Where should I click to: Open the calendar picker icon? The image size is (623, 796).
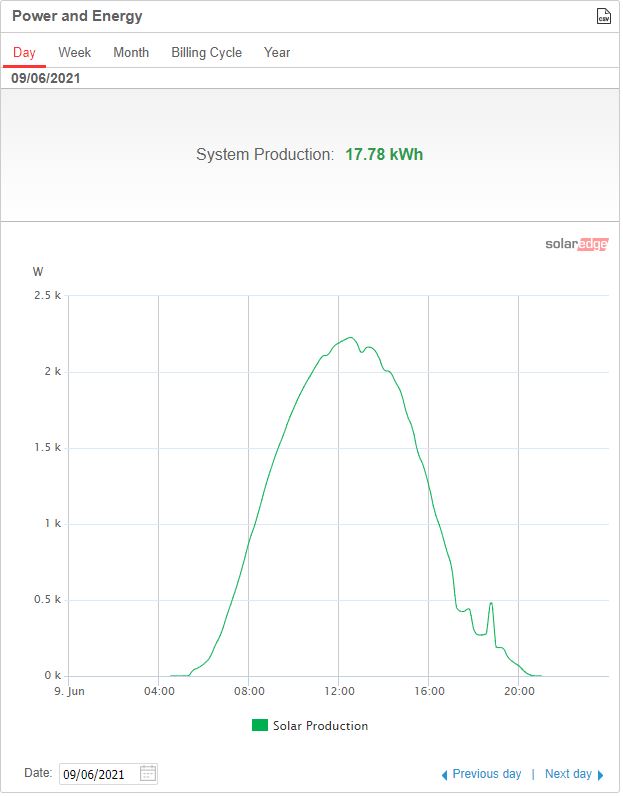pos(148,776)
